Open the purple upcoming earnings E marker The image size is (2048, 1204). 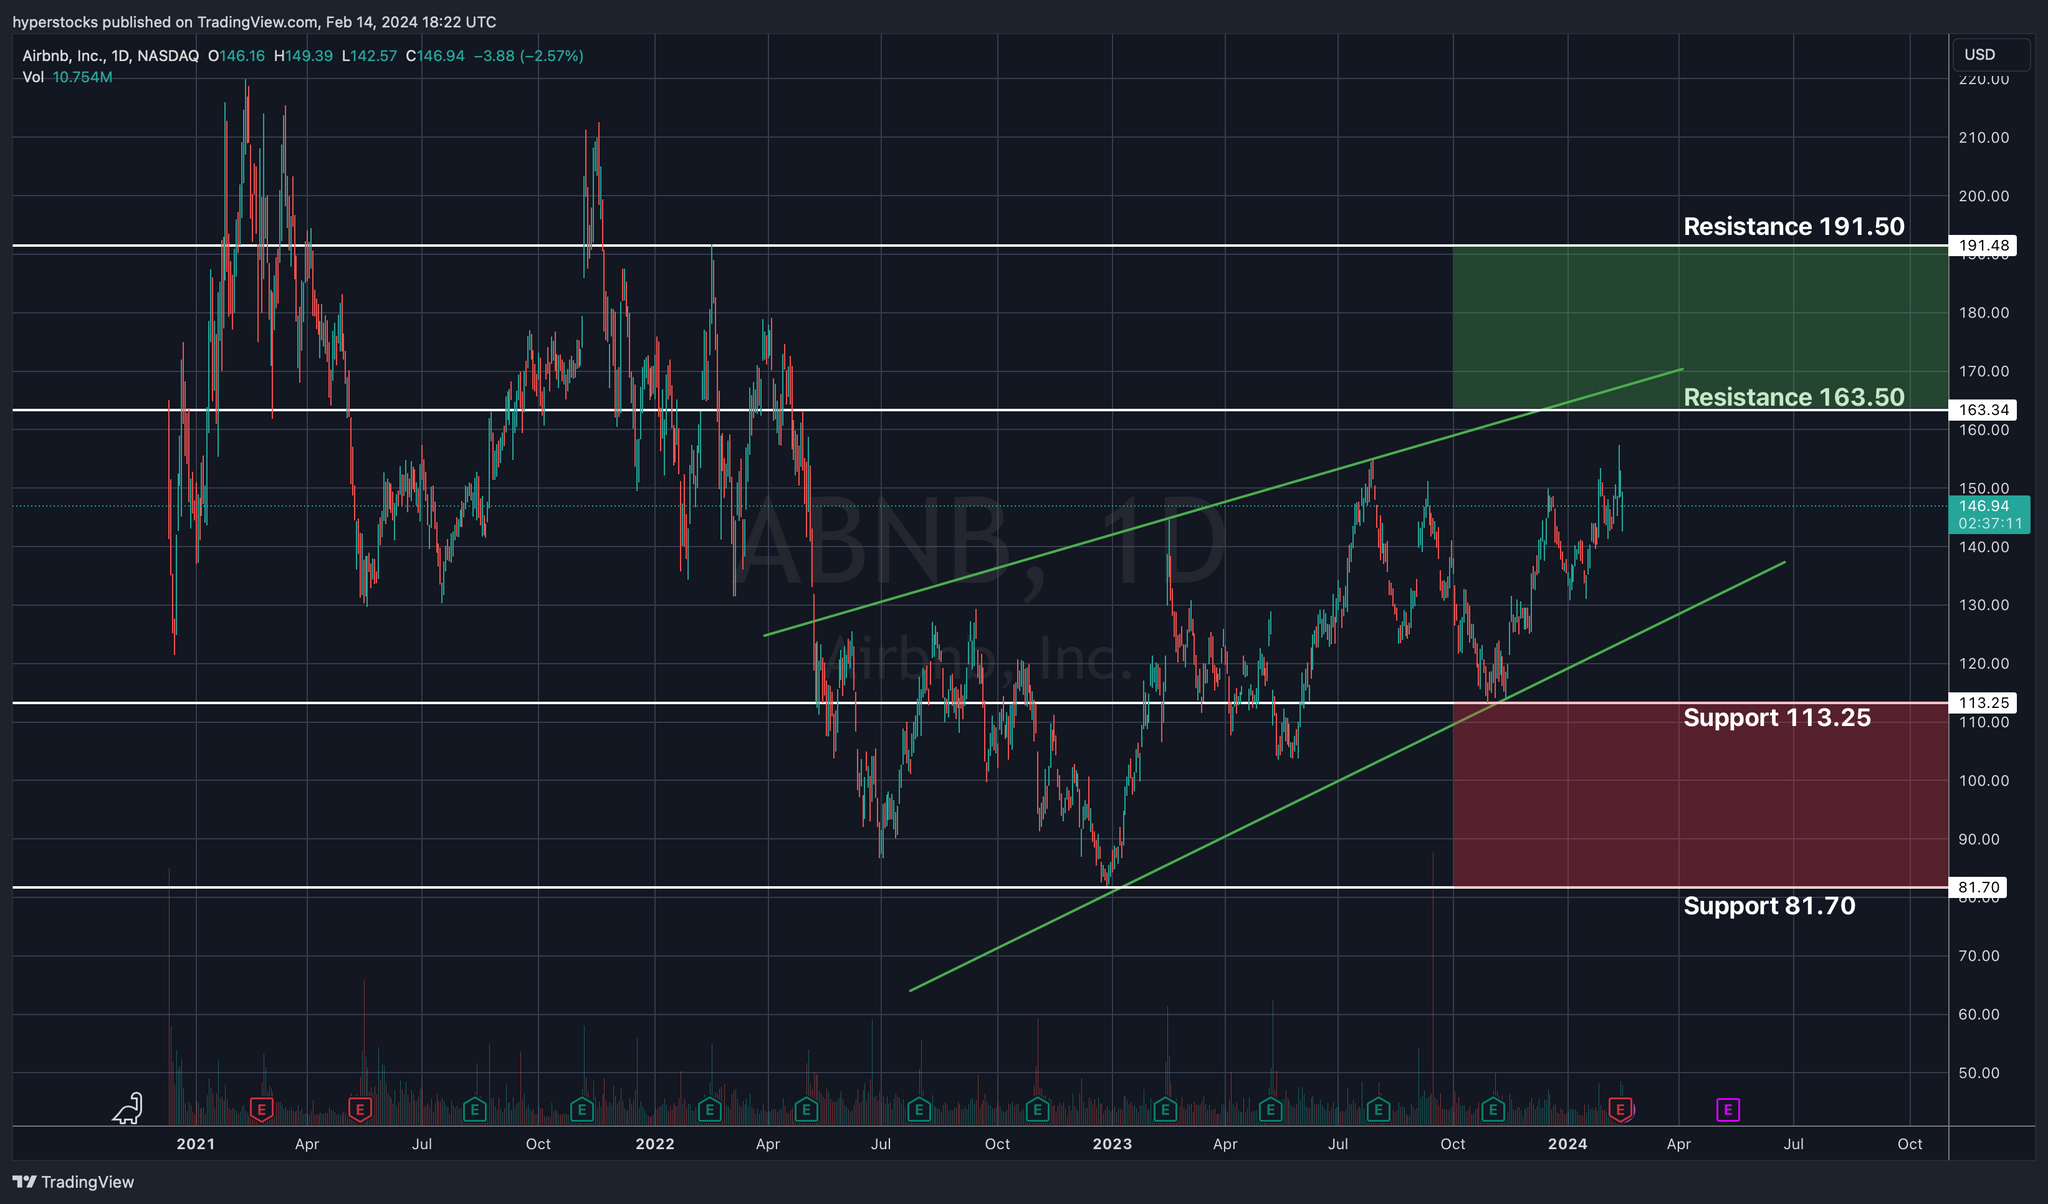(1727, 1109)
